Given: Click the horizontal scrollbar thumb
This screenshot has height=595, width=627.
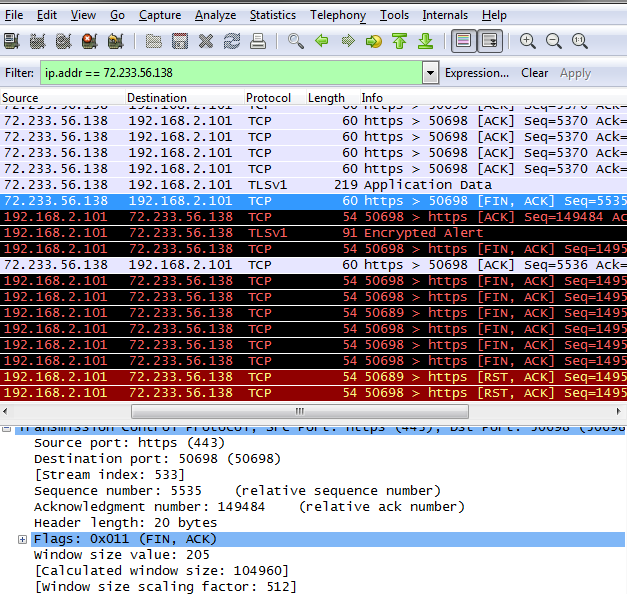Looking at the screenshot, I should pos(300,411).
